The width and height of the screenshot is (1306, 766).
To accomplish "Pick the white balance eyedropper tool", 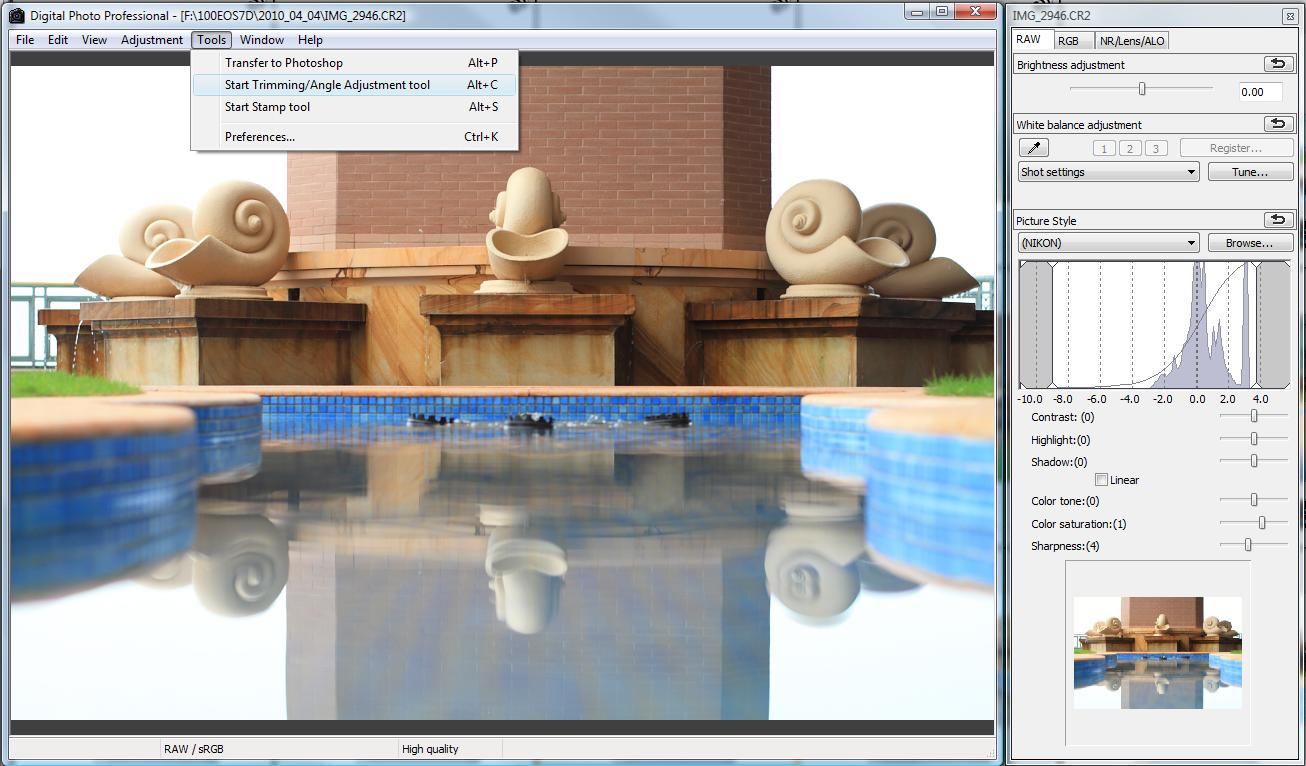I will [x=1033, y=148].
